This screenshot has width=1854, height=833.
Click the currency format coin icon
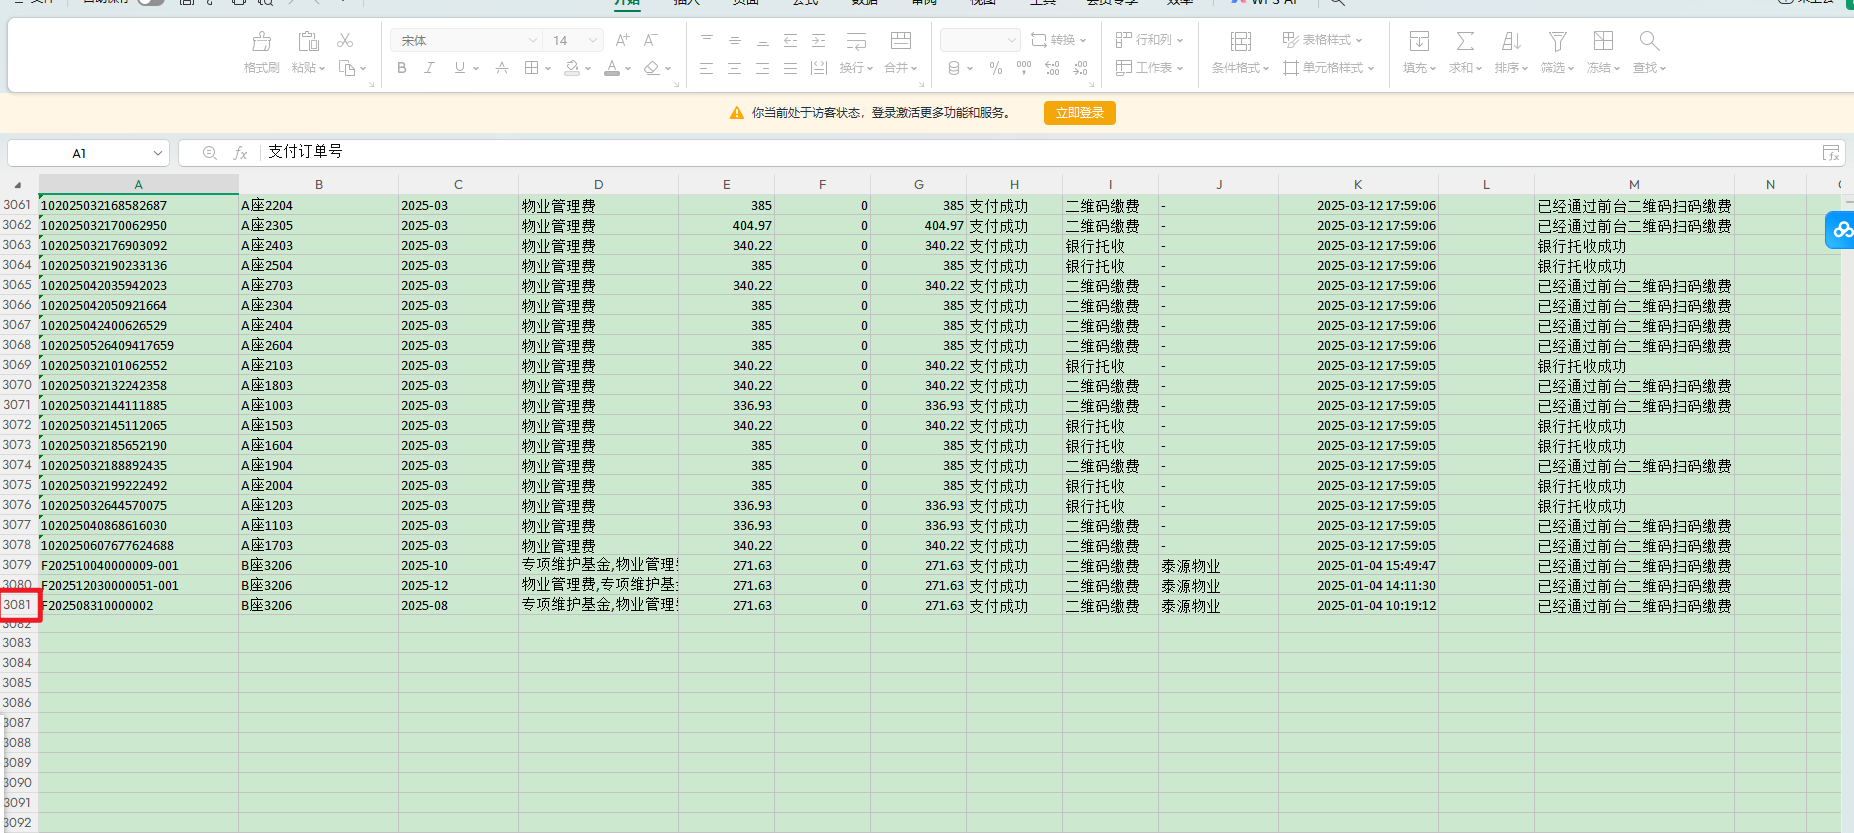pos(954,68)
